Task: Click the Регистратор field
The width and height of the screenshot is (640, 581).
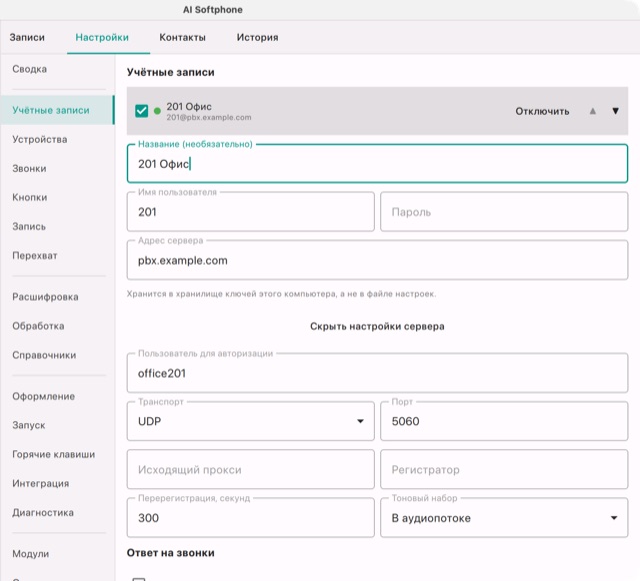Action: click(504, 470)
